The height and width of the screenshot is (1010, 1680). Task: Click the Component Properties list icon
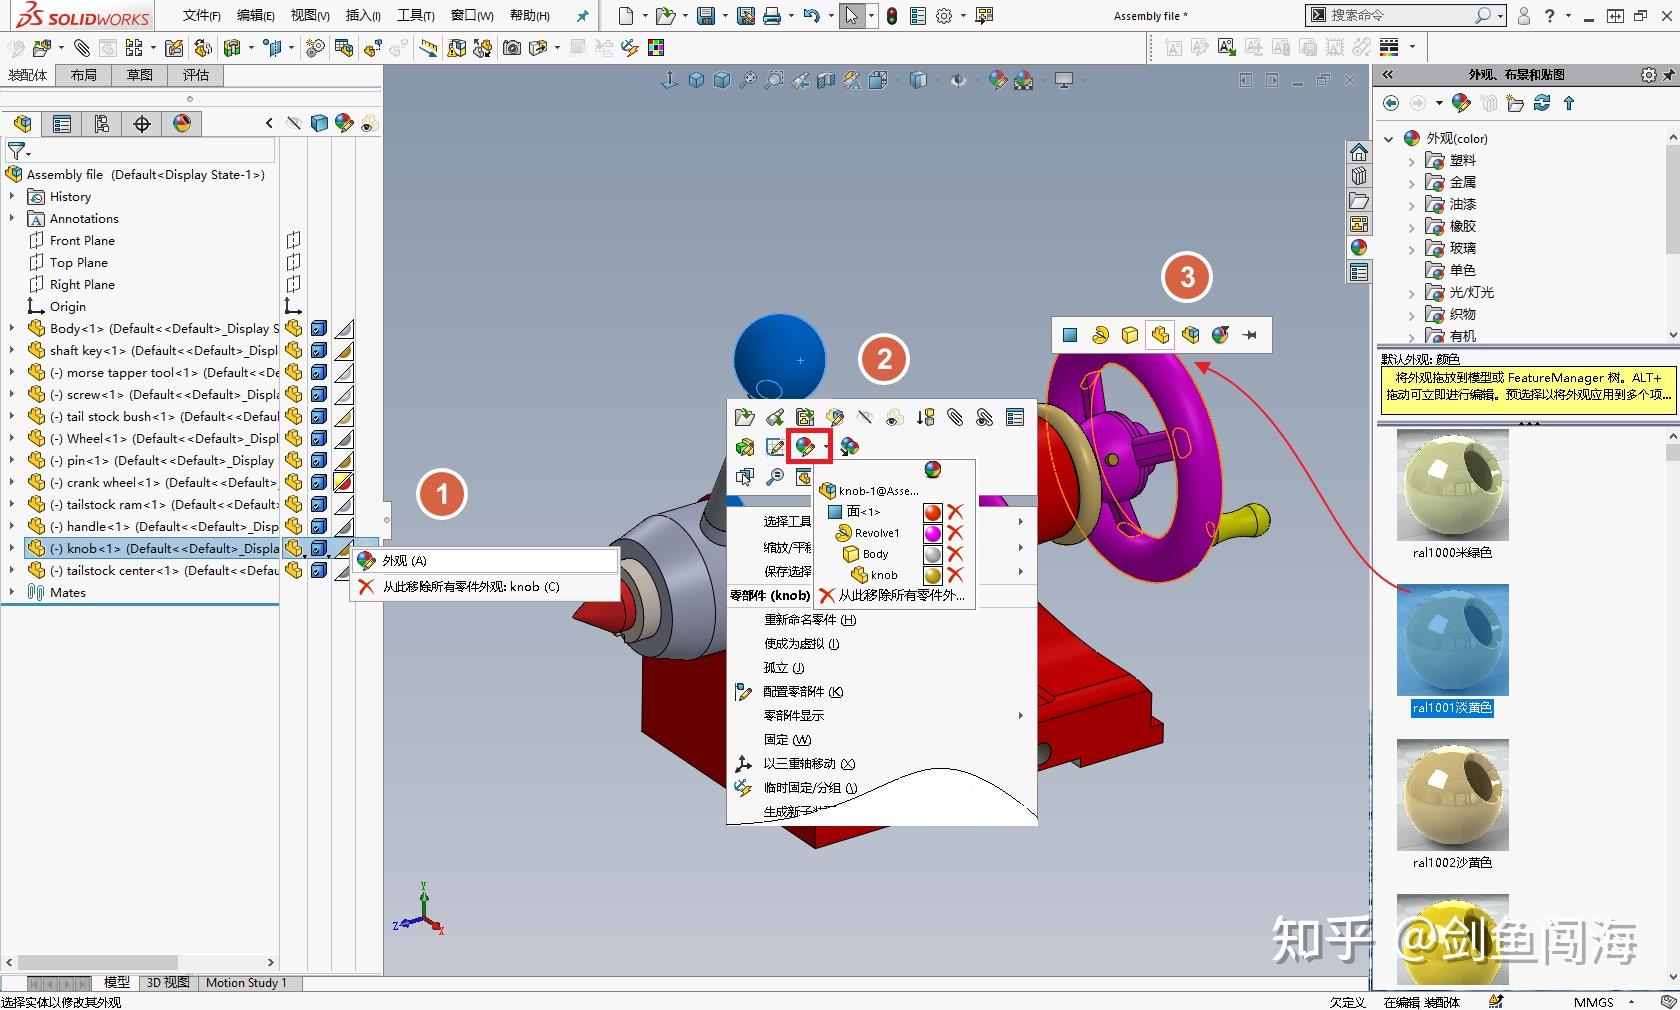point(1015,417)
